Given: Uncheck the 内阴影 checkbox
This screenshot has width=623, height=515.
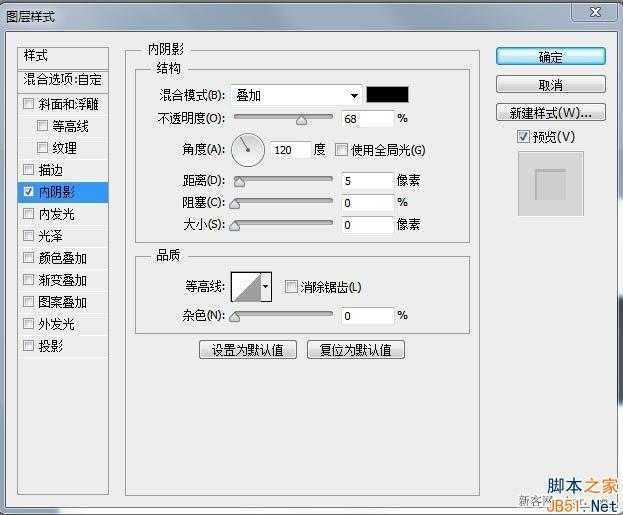Looking at the screenshot, I should 28,192.
